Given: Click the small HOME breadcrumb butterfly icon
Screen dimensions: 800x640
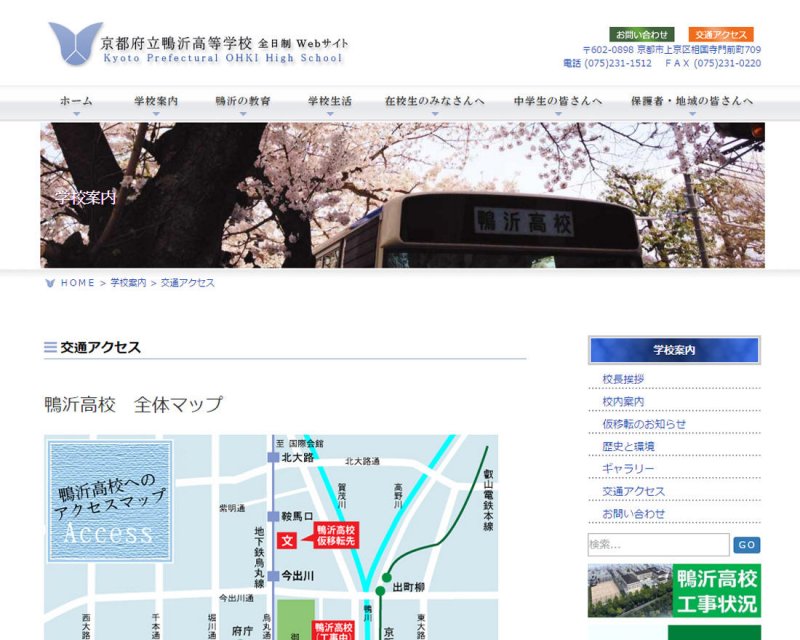Looking at the screenshot, I should tap(50, 283).
